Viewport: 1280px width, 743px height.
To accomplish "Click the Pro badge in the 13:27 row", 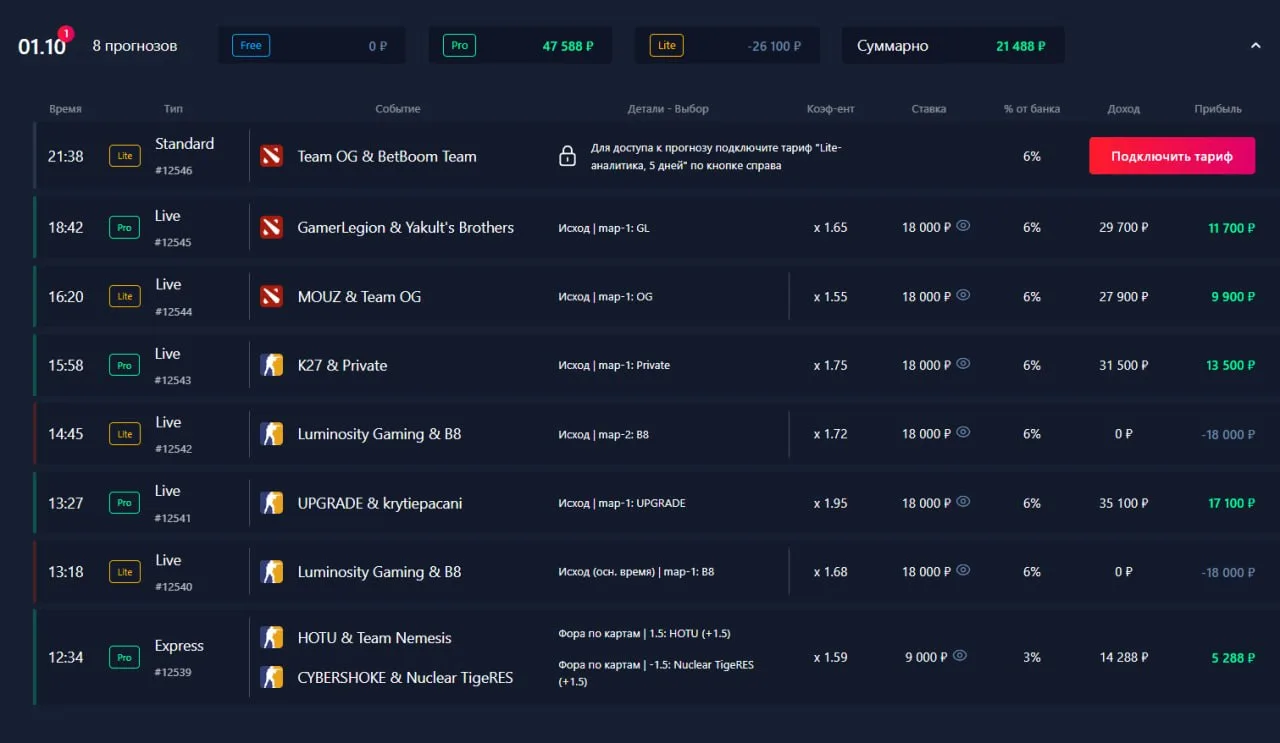I will click(x=125, y=503).
